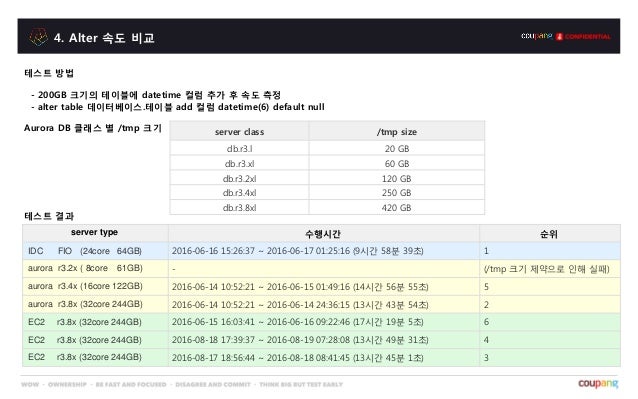Select the db.r3.8xl server class cell

(x=239, y=207)
